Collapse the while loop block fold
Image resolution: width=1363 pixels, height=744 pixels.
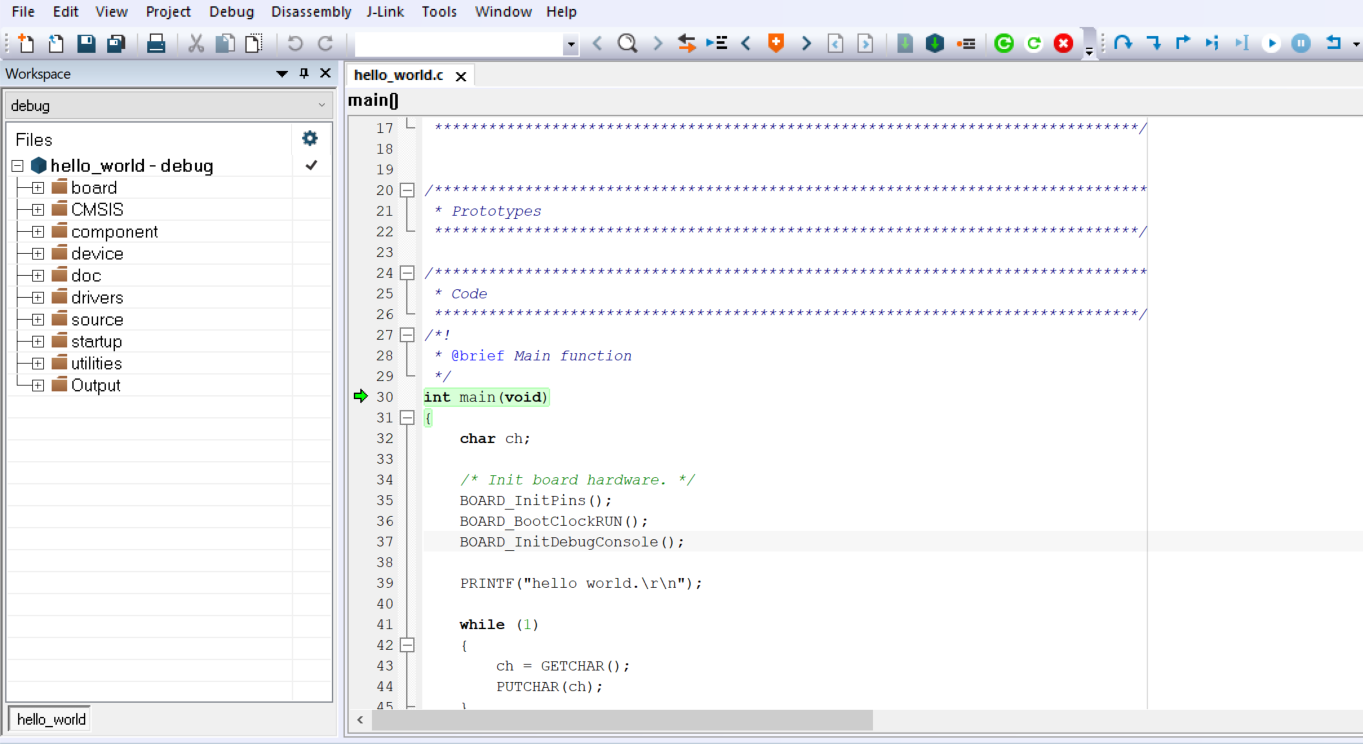coord(407,645)
